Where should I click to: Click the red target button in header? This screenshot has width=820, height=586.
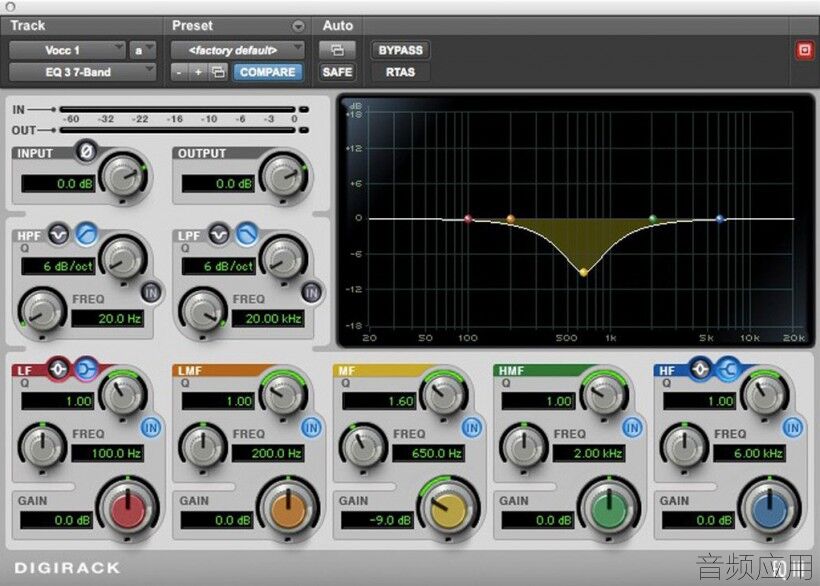[x=804, y=50]
